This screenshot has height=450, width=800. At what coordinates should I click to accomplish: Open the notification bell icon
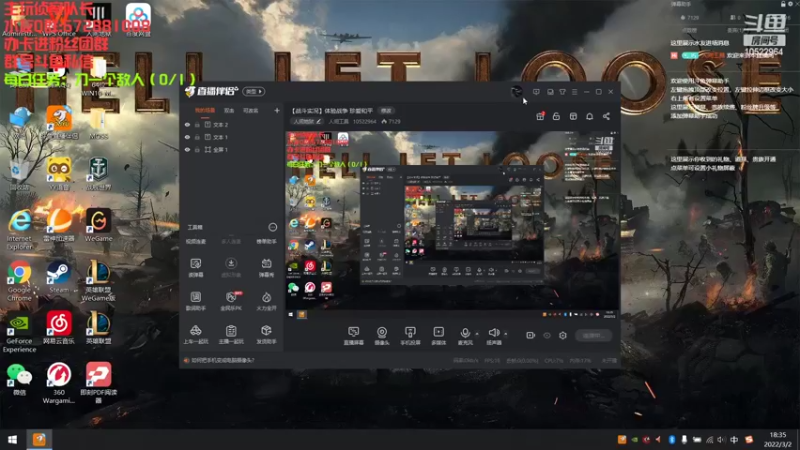tap(589, 116)
